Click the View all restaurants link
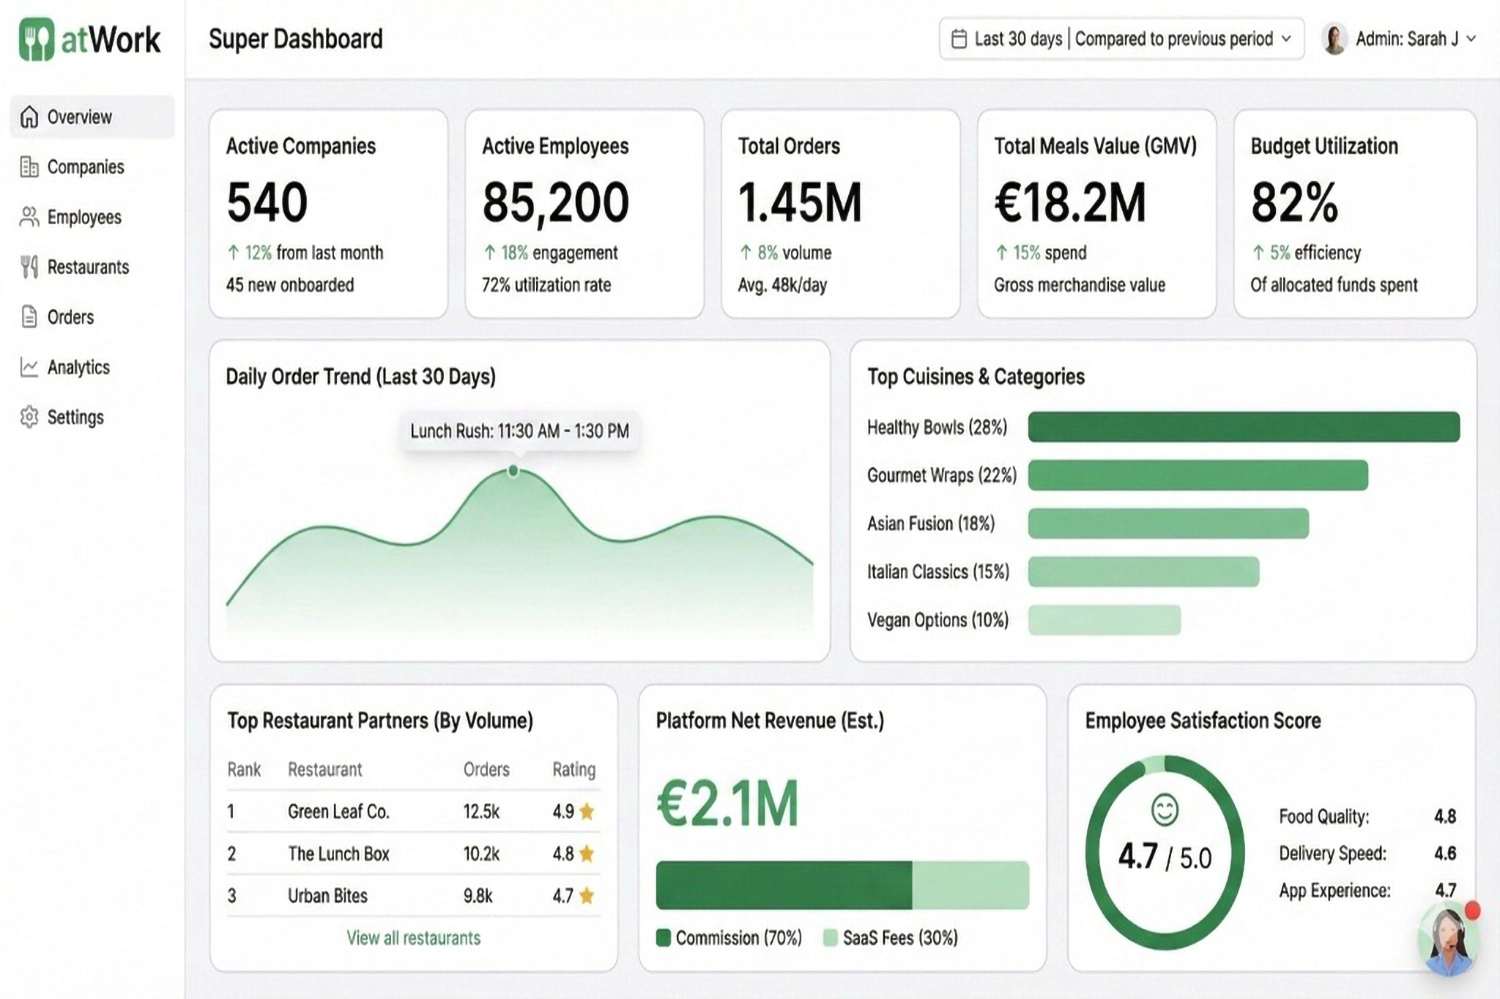1500x999 pixels. 413,938
